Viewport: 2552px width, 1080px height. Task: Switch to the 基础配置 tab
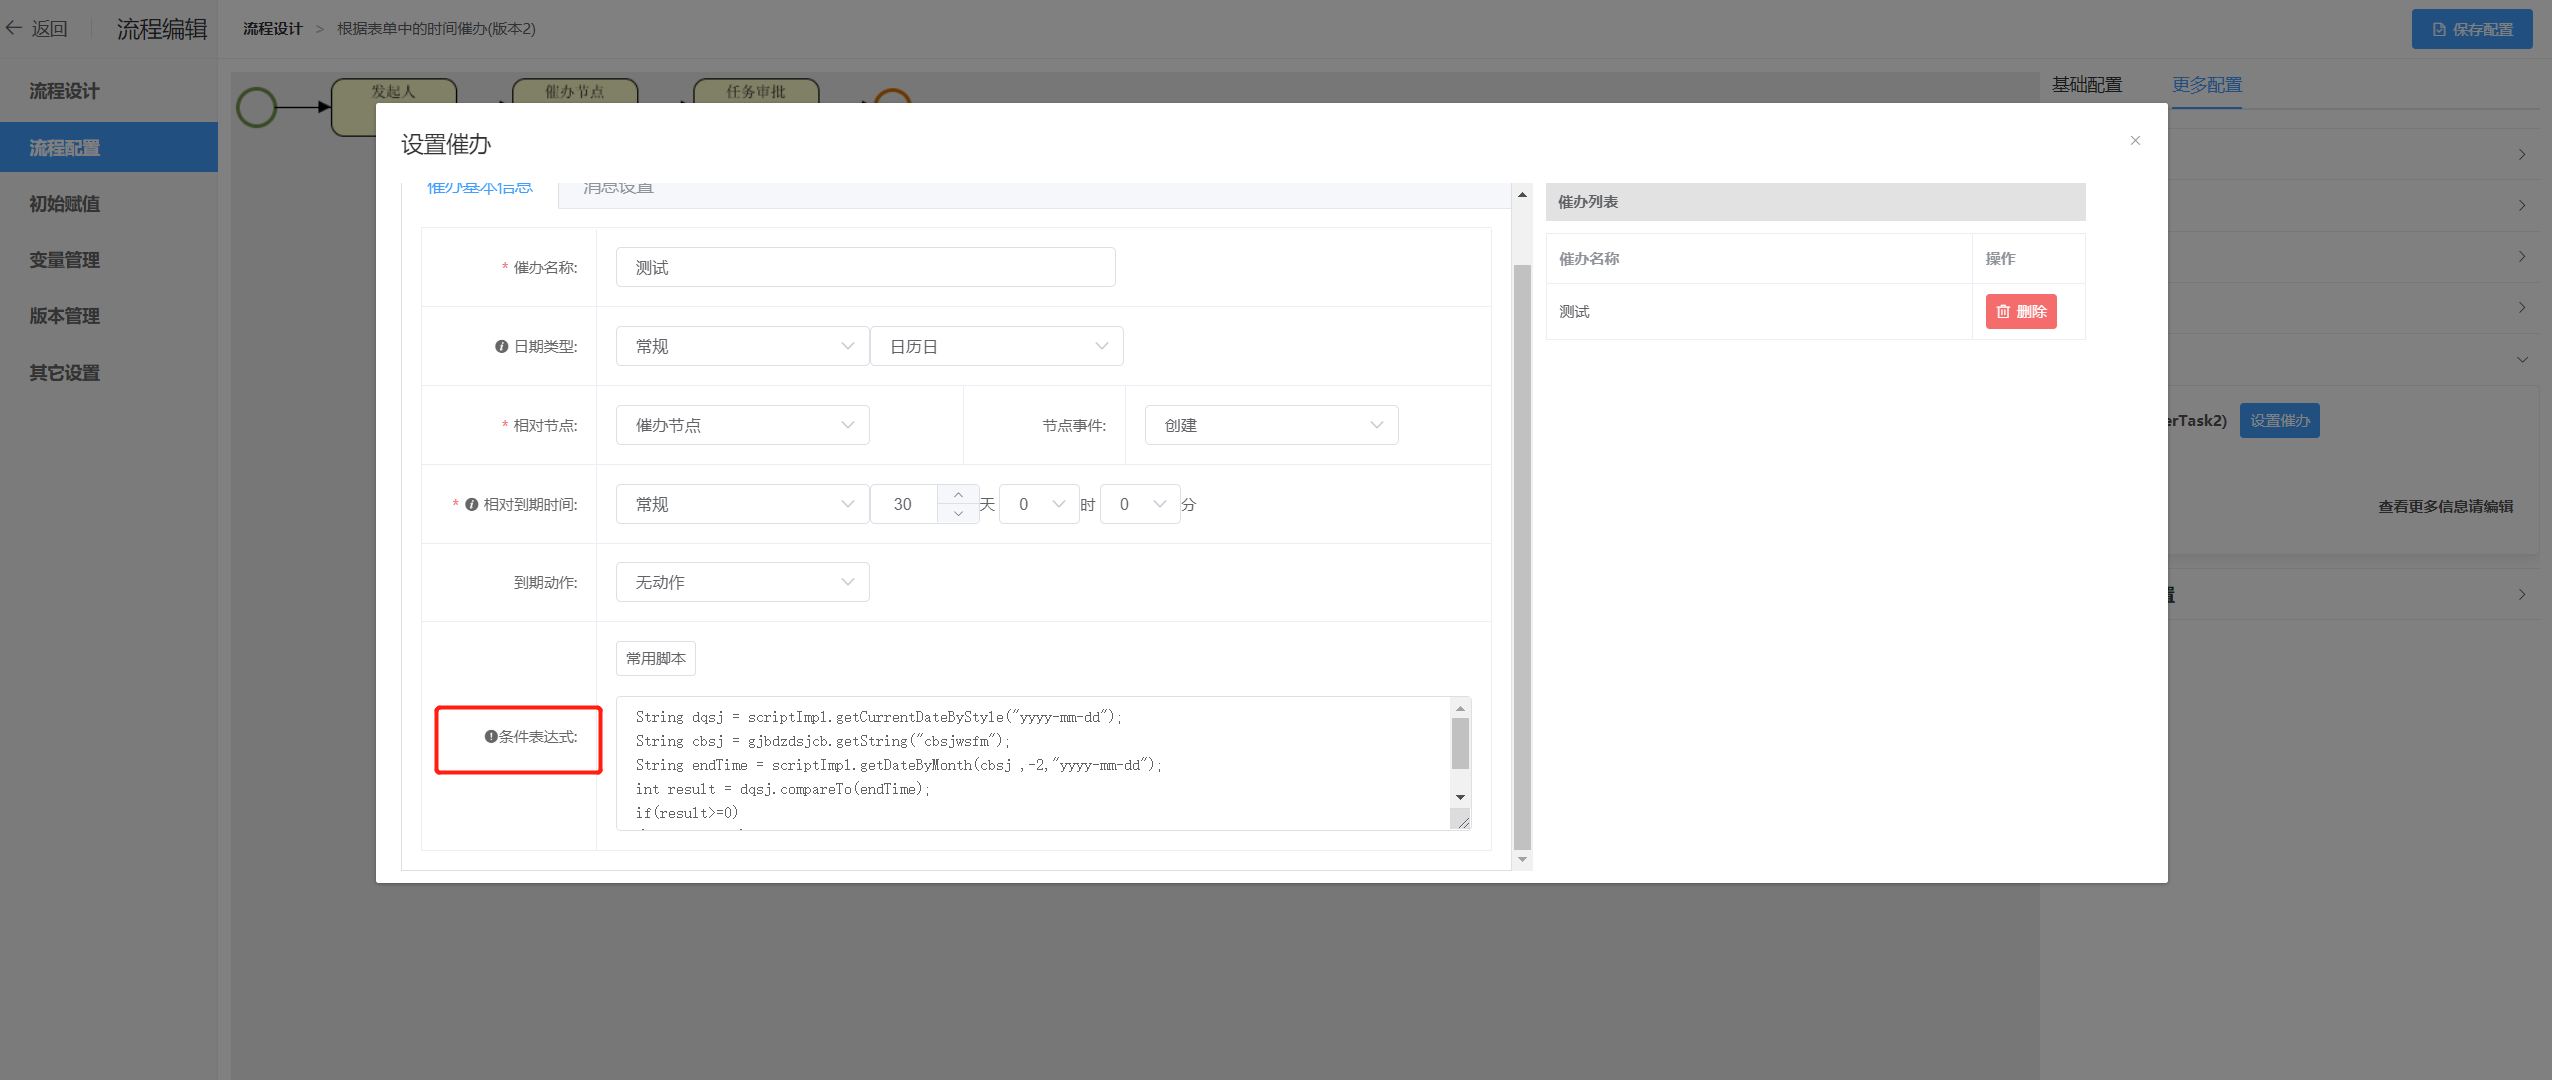[x=2086, y=85]
